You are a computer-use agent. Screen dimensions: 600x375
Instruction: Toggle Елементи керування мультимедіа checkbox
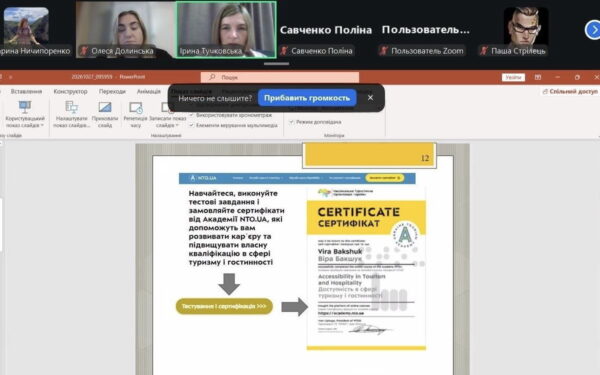coord(192,125)
